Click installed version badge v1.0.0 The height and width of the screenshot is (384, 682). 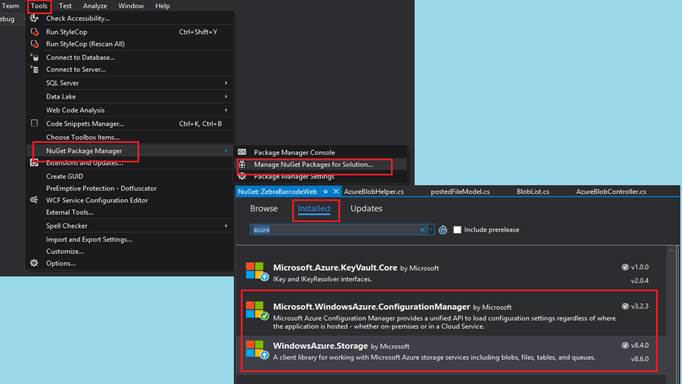pos(635,267)
